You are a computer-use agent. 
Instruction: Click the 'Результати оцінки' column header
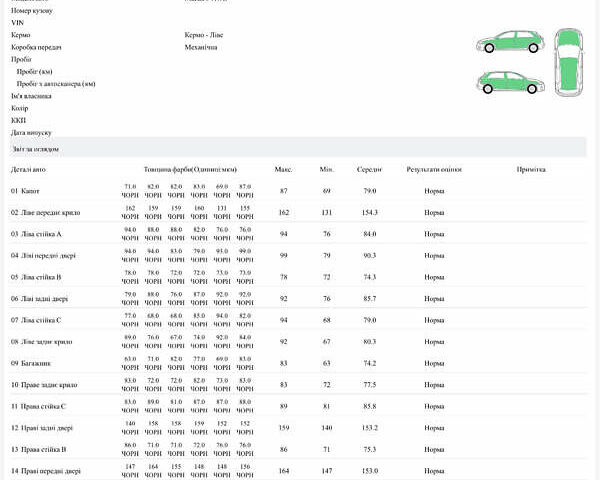433,169
